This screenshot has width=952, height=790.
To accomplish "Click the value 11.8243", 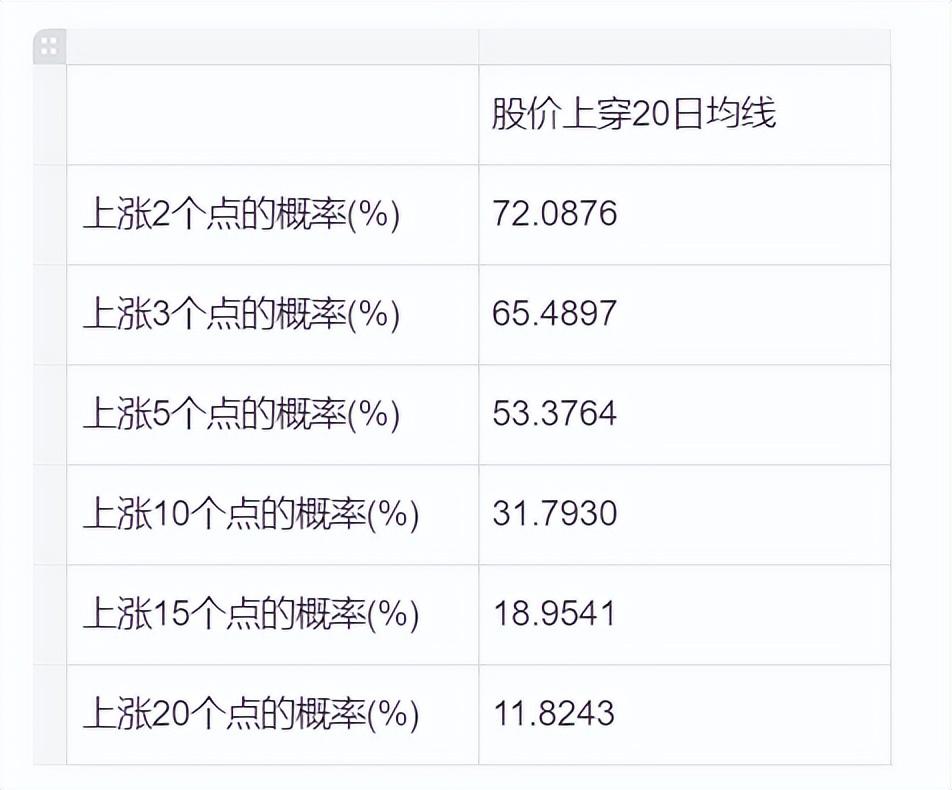I will pyautogui.click(x=555, y=714).
